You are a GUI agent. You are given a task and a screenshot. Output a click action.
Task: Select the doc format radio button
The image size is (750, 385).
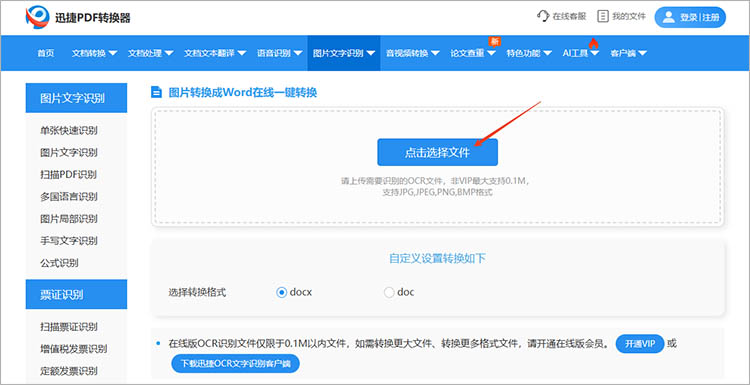pos(389,292)
